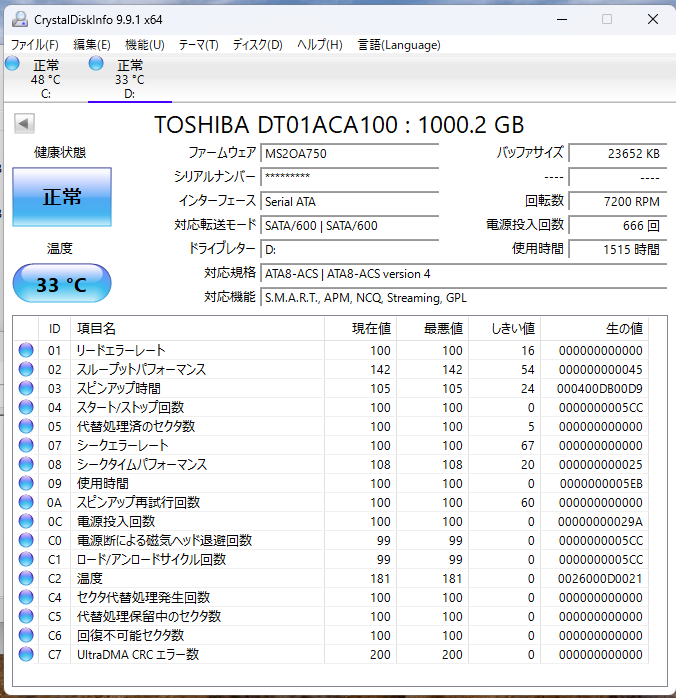This screenshot has width=676, height=698.
Task: Click status orb for attribute 05 代替処理済のセクタ数
Action: [26, 426]
